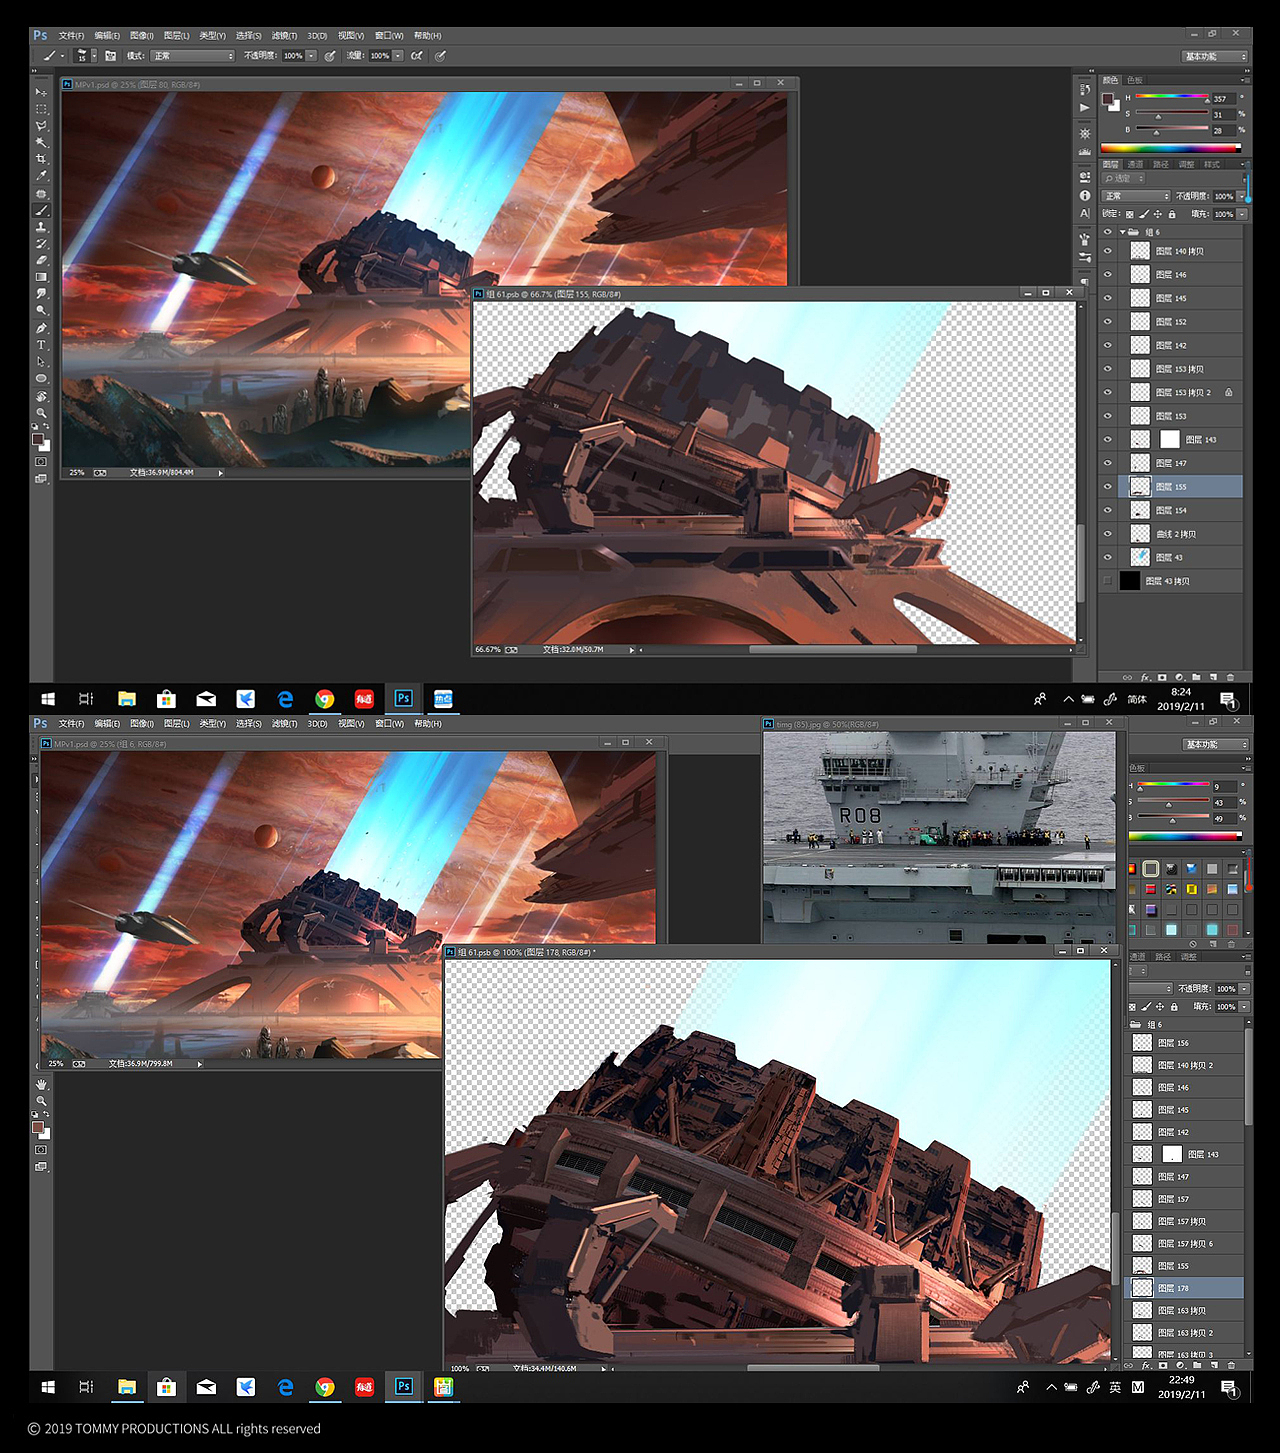
Task: Select the 图层 156 layer row
Action: point(1186,1043)
